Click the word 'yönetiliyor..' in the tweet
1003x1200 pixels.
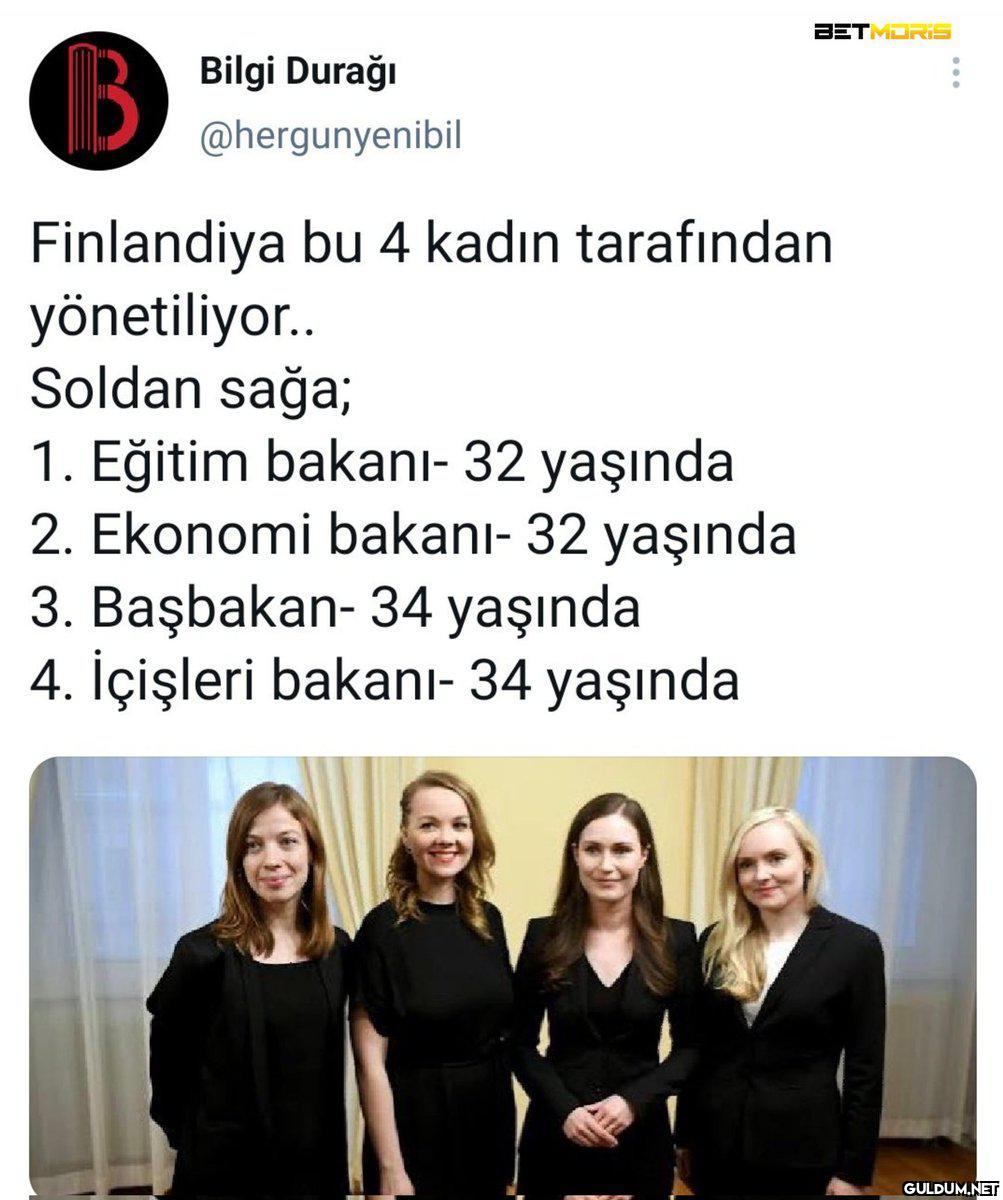(172, 319)
